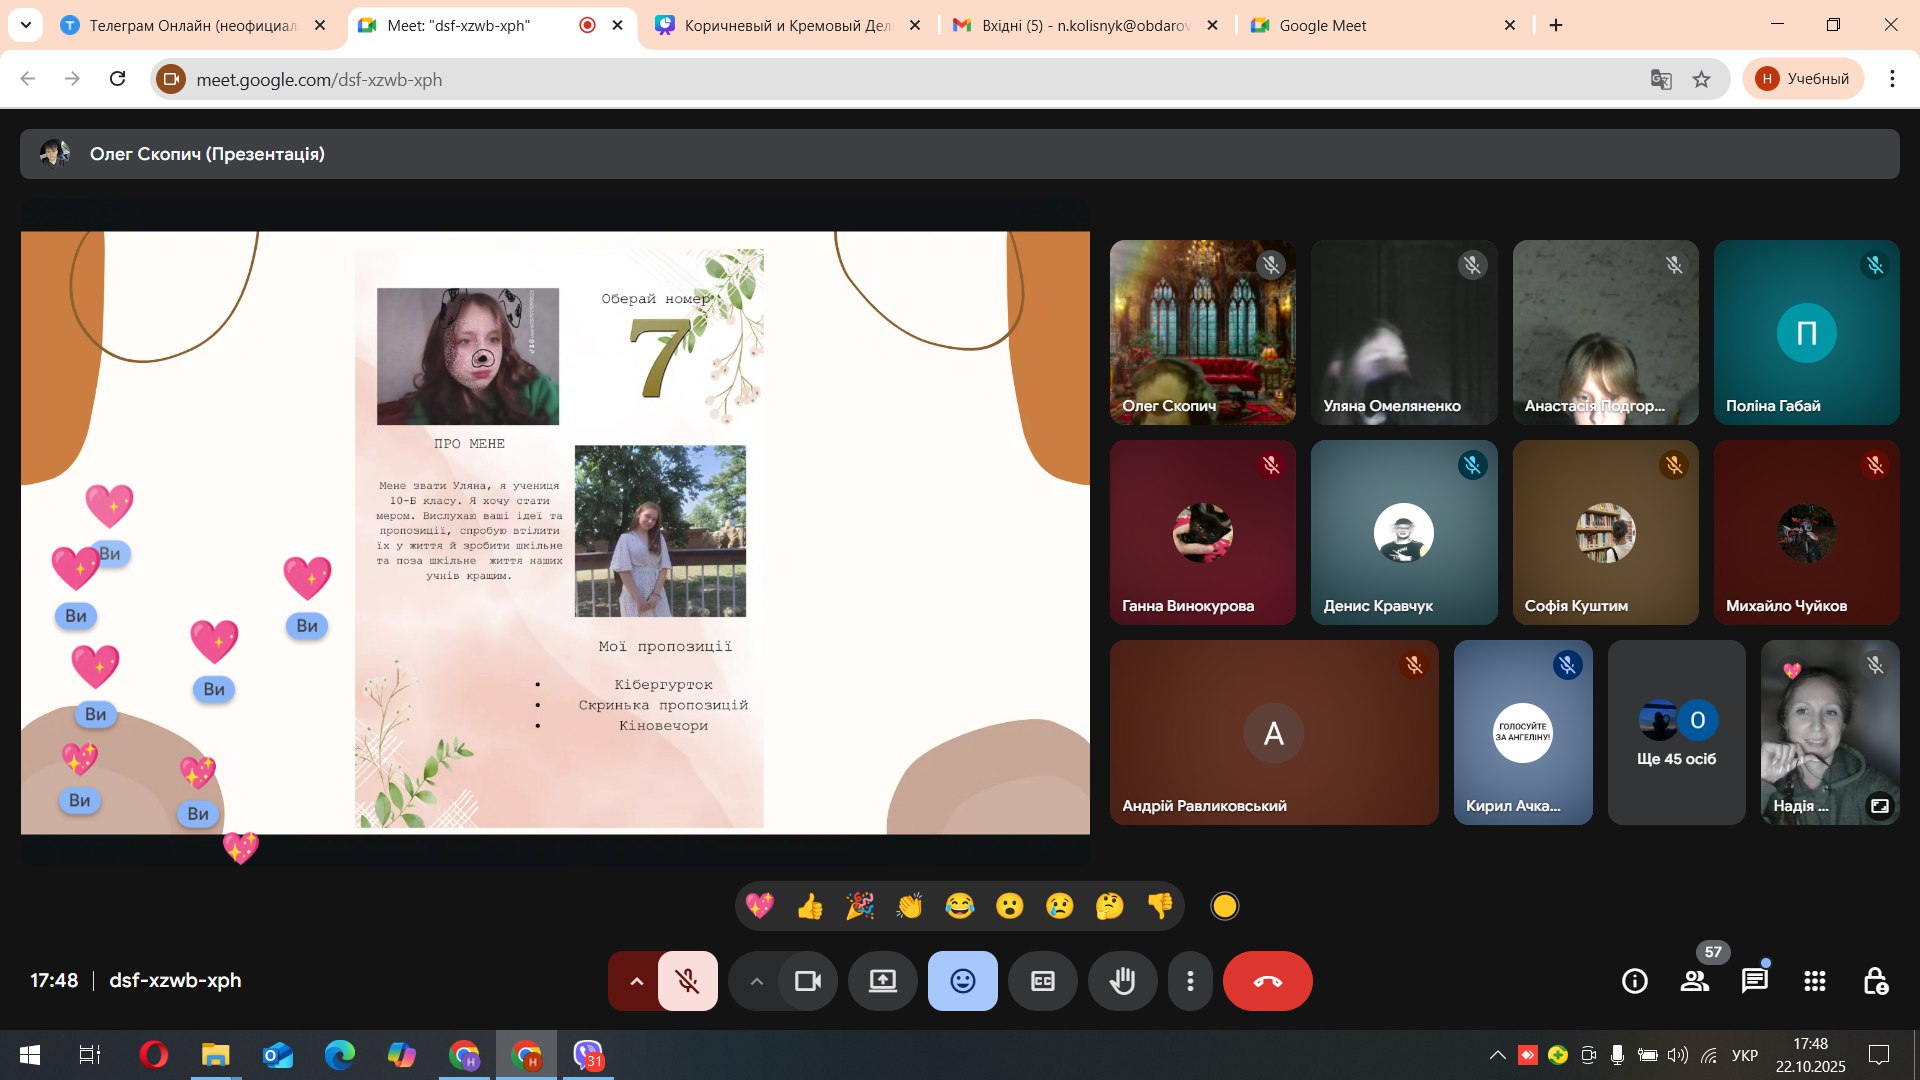
Task: Leave the call with red button
Action: coord(1267,981)
